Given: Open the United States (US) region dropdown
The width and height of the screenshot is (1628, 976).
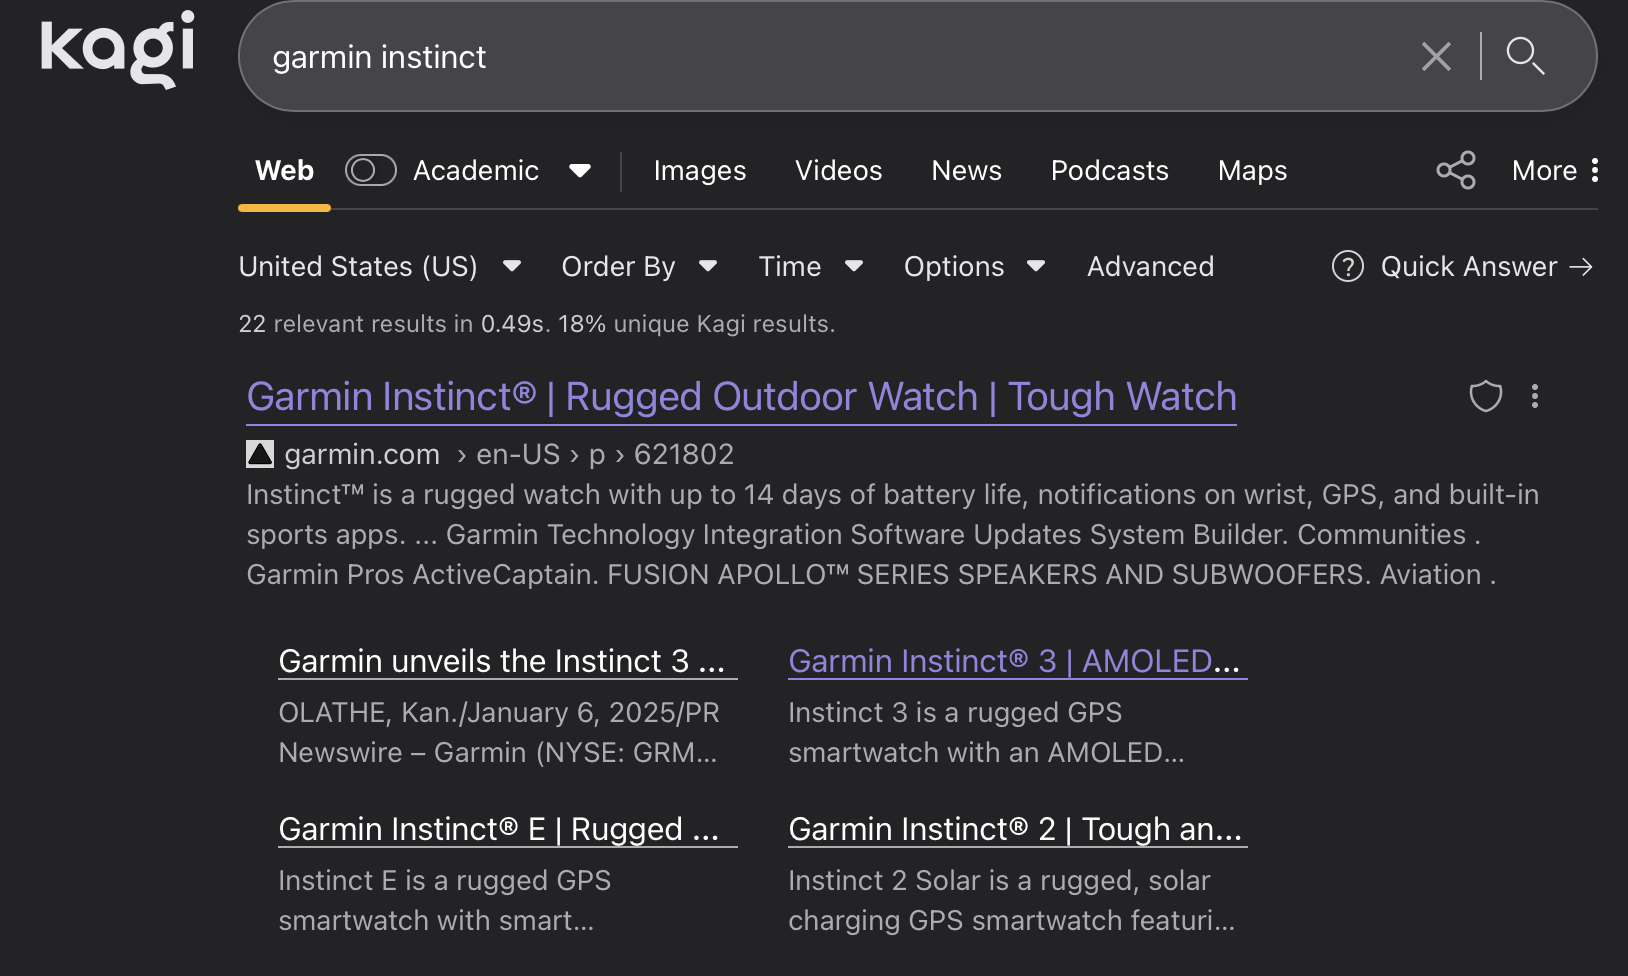Looking at the screenshot, I should click(x=380, y=267).
